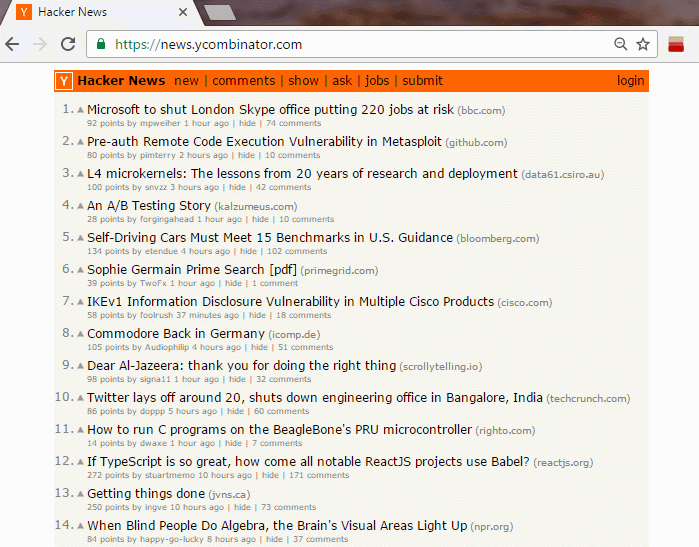Upvote the Self-Driving Cars story
Image resolution: width=699 pixels, height=547 pixels.
80,238
